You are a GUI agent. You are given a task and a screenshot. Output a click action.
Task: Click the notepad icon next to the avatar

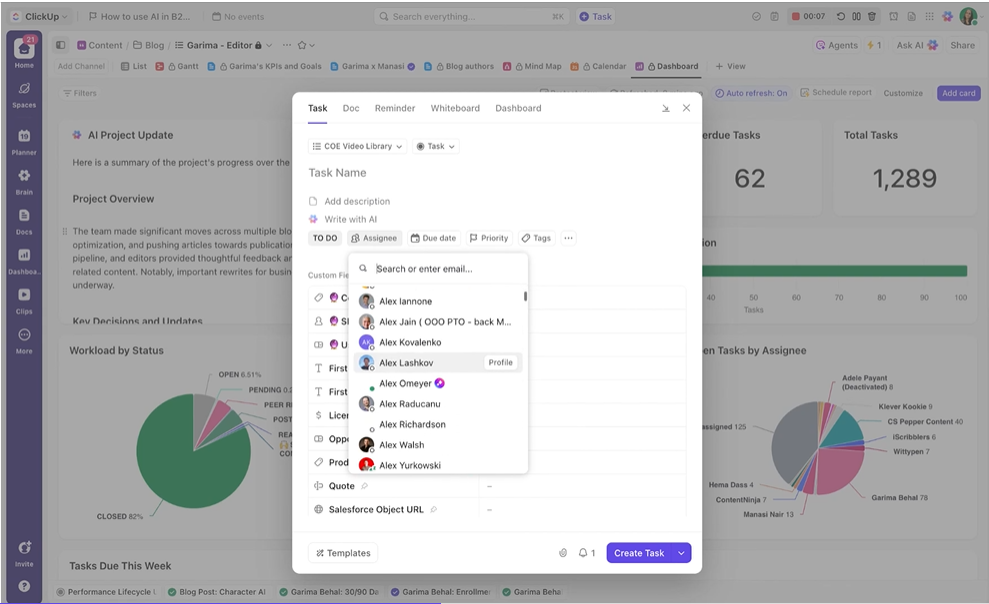pos(912,16)
